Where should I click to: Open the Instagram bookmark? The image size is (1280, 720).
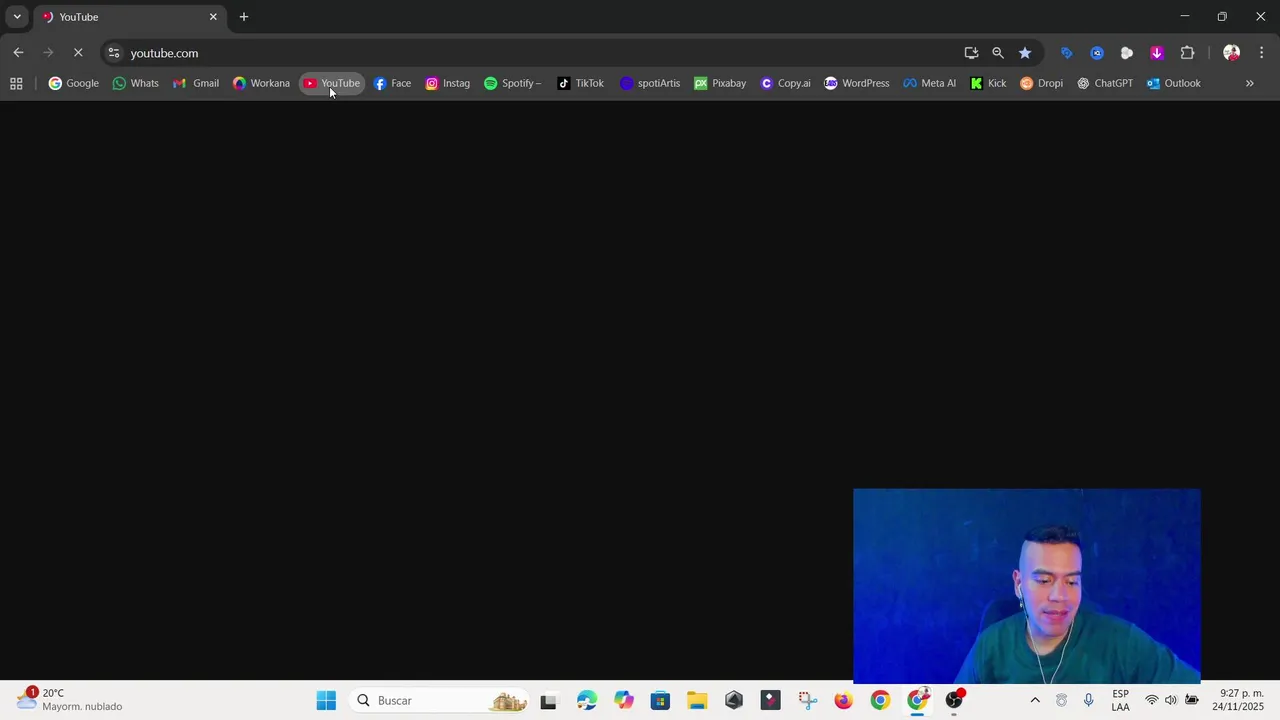tap(448, 83)
